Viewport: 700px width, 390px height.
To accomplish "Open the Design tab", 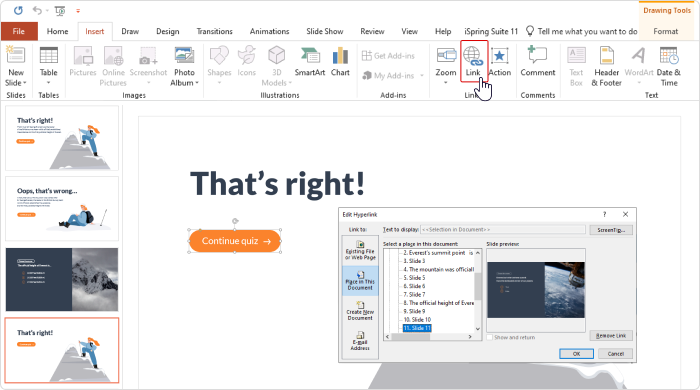I will 168,31.
